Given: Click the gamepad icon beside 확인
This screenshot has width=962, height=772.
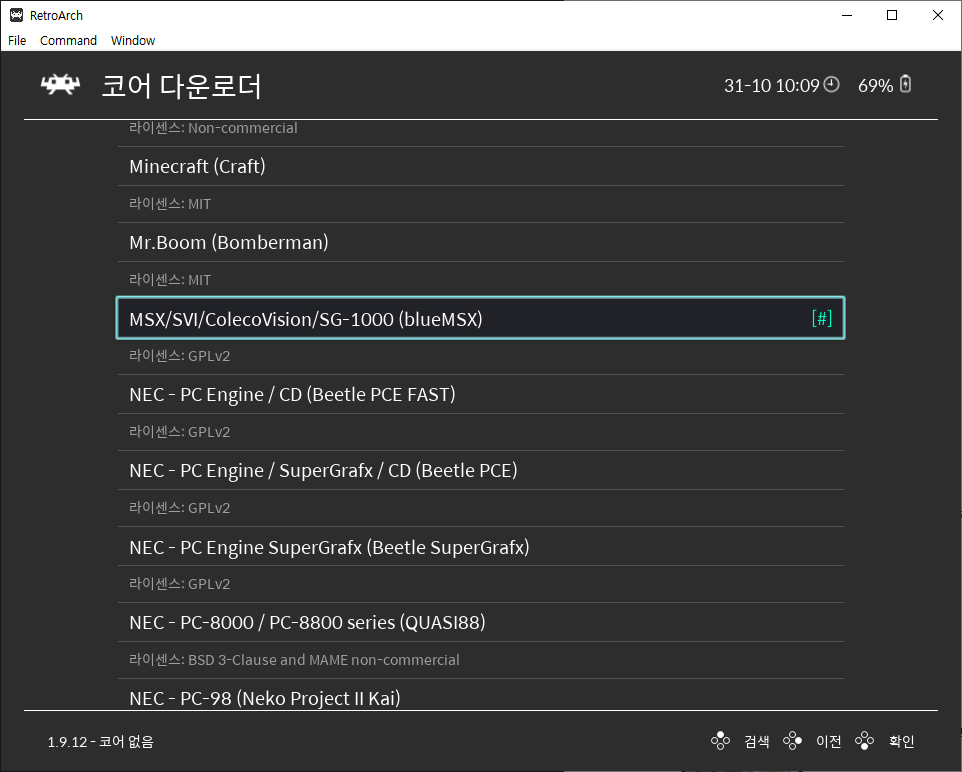Looking at the screenshot, I should pos(864,741).
